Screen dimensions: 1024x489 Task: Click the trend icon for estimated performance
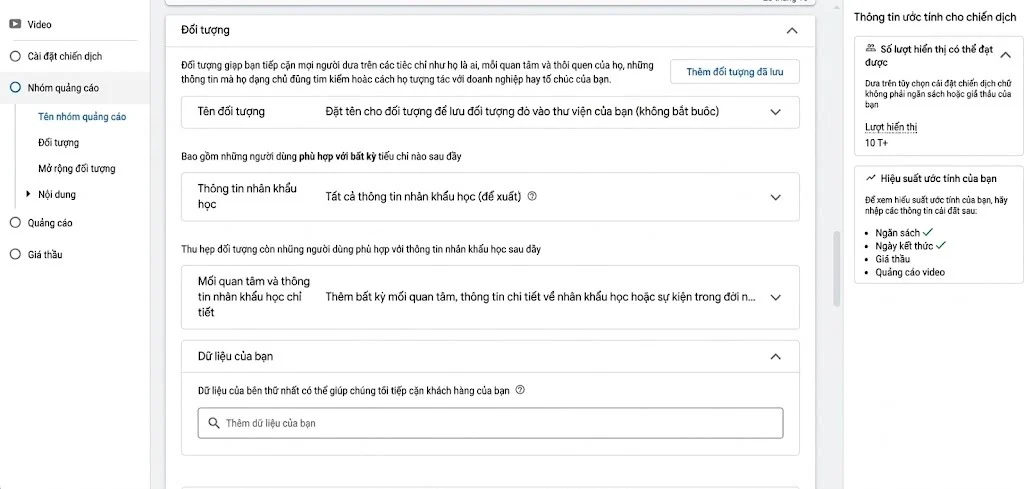871,178
